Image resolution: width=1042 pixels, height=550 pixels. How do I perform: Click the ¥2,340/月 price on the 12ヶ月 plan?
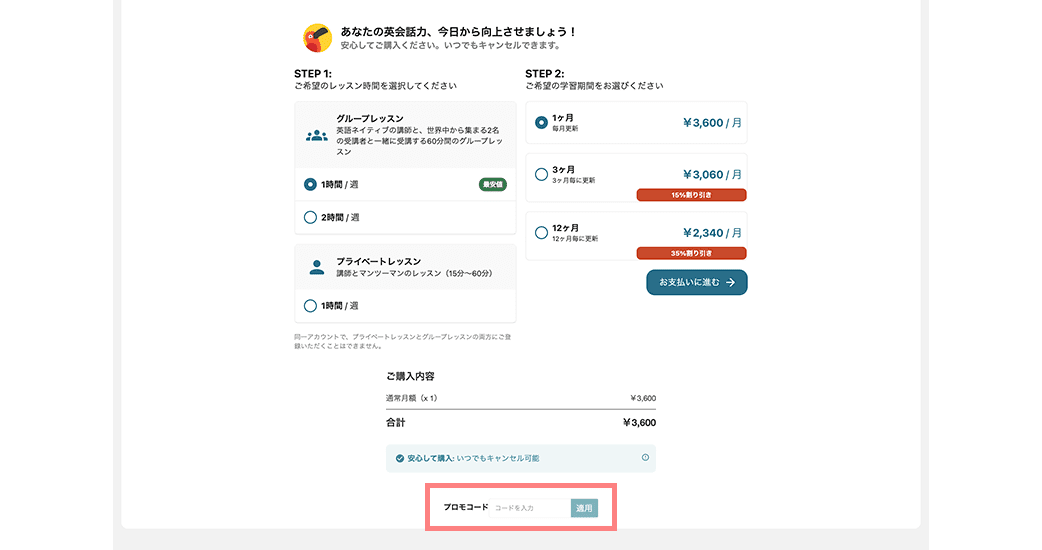712,233
